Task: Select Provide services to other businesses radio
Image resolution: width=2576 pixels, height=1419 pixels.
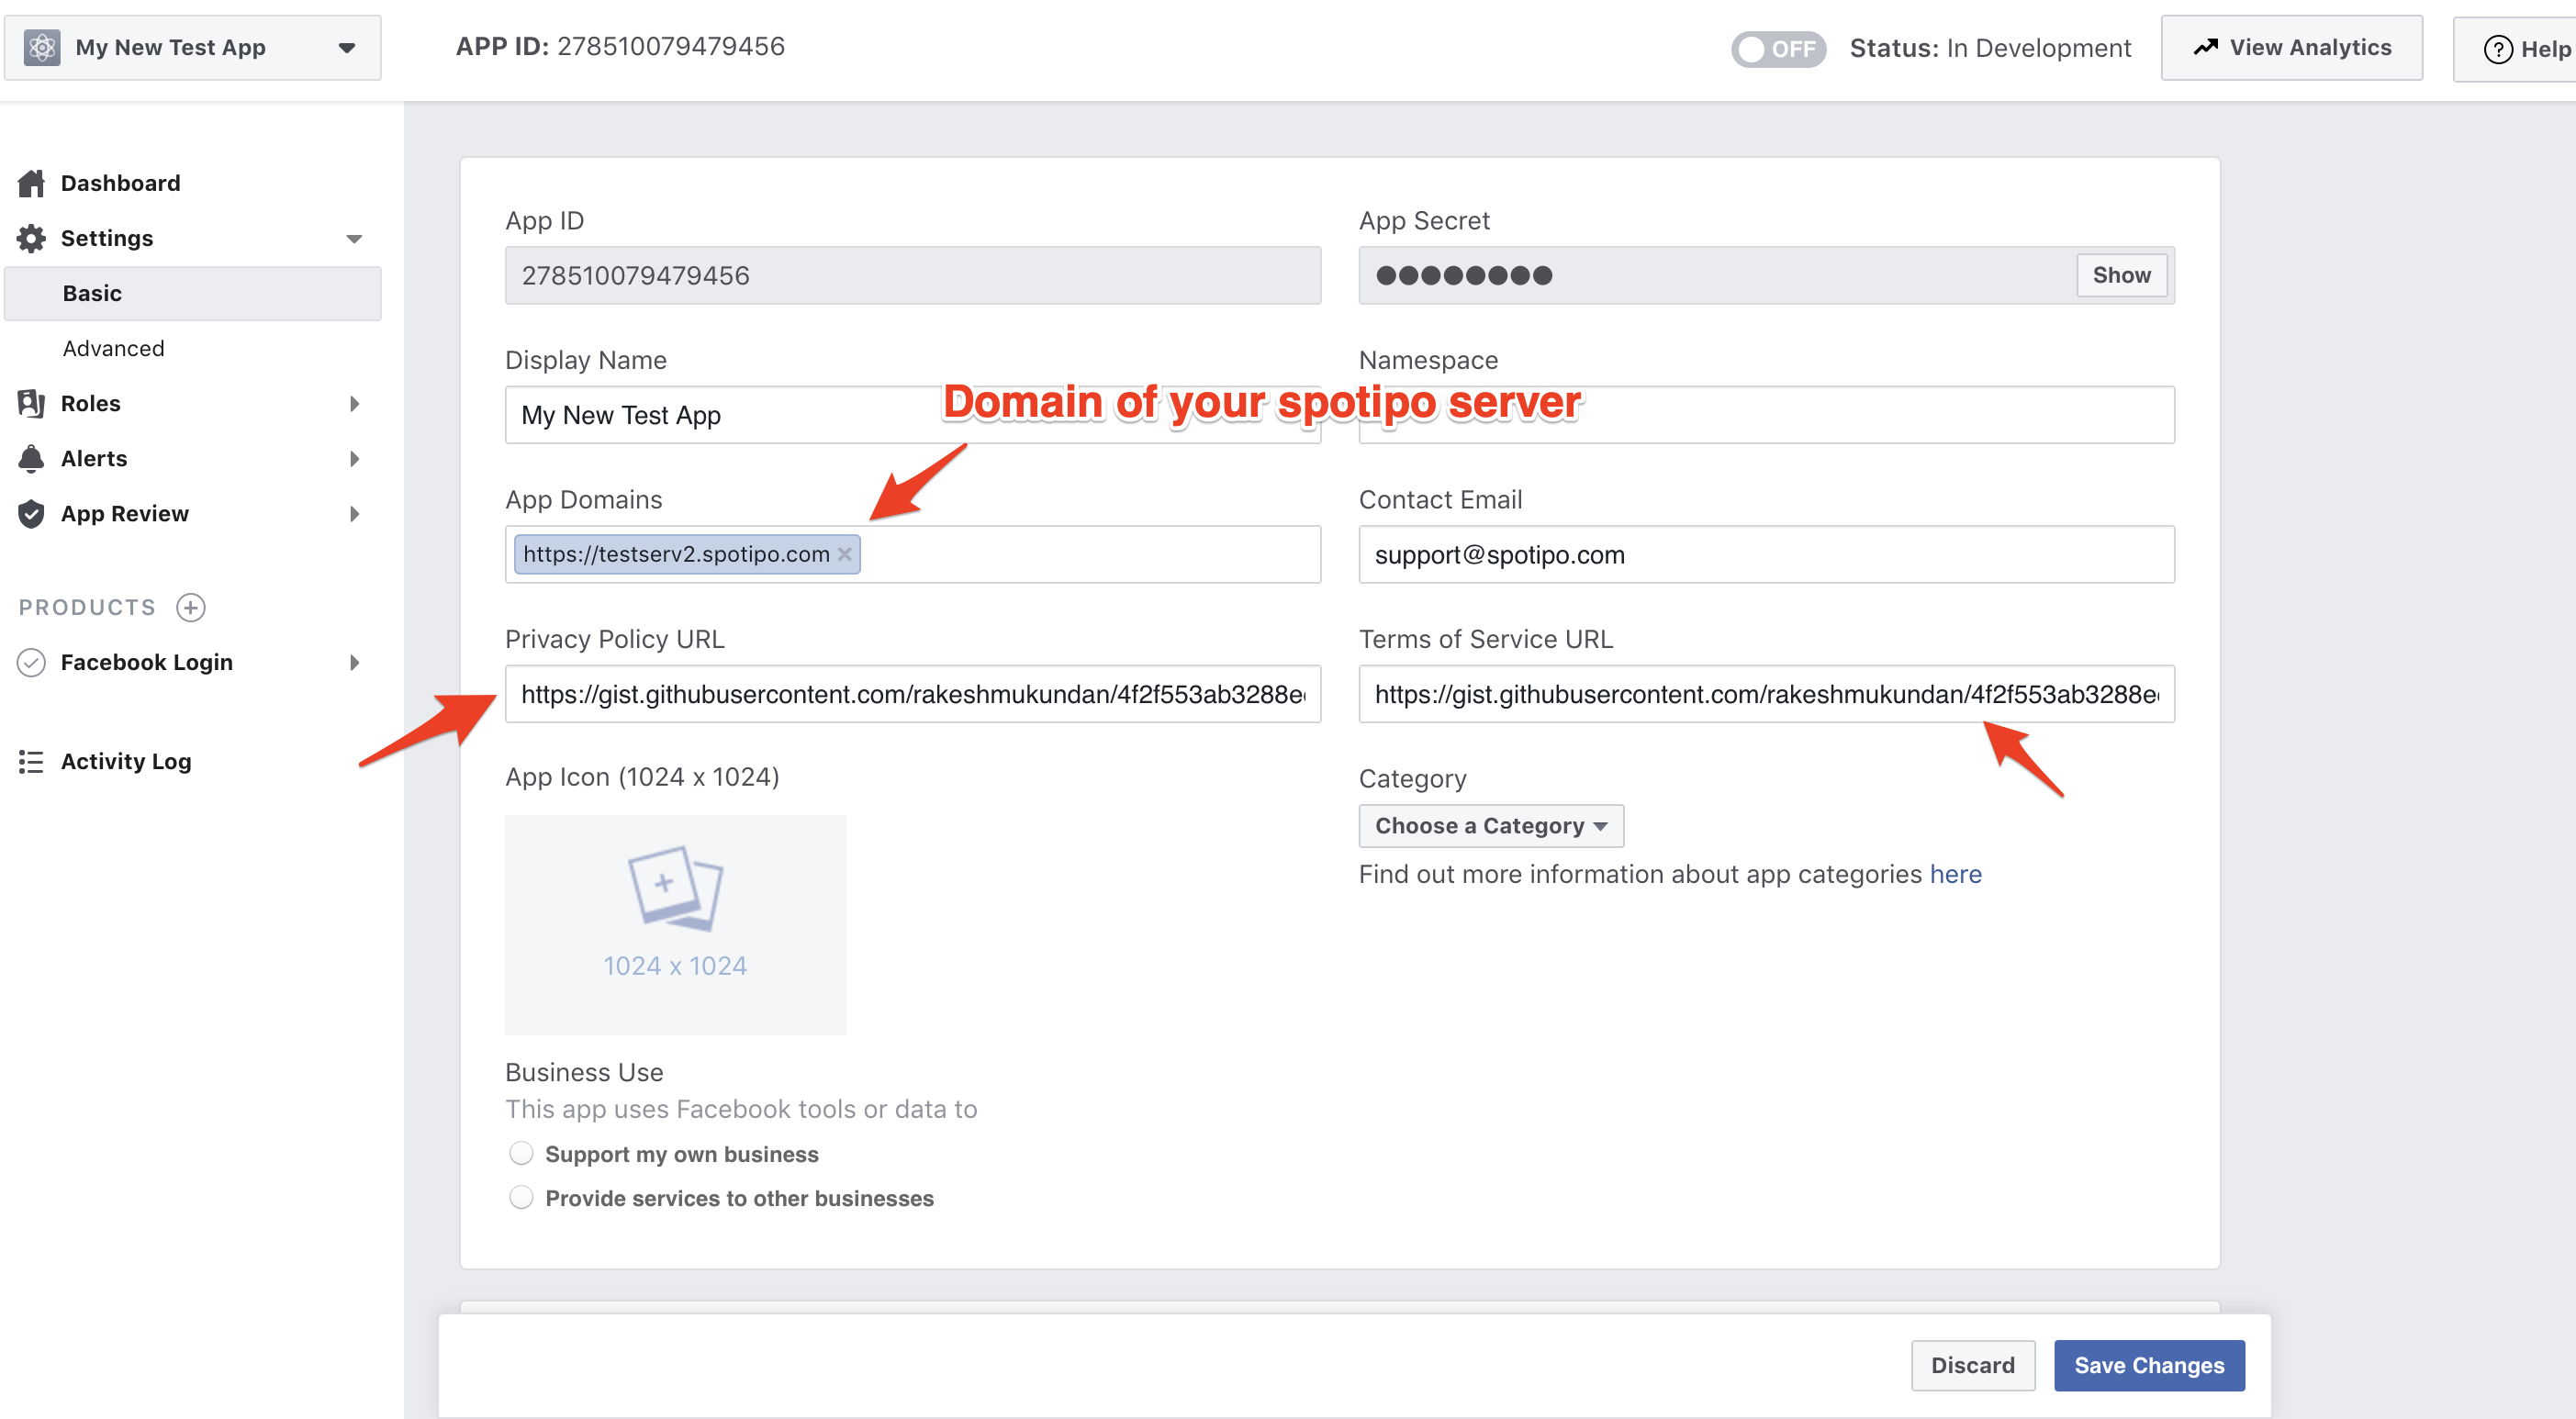Action: [521, 1197]
